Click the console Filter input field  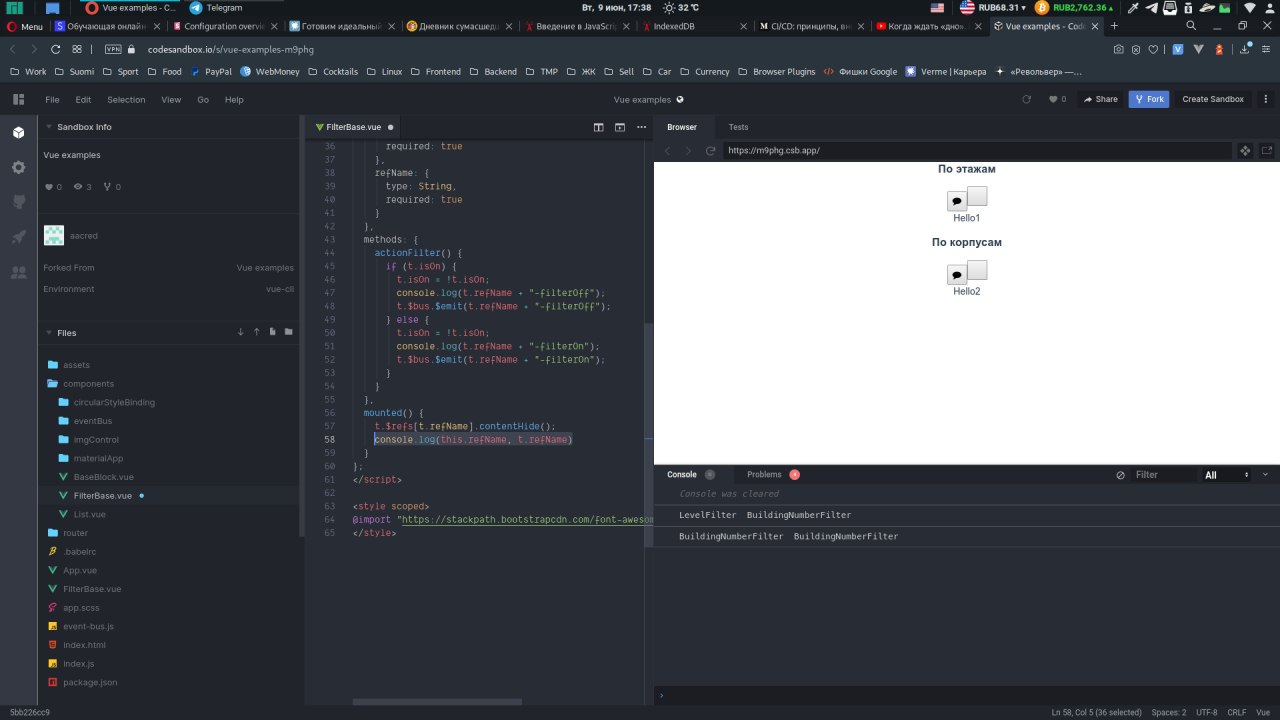pyautogui.click(x=1163, y=475)
